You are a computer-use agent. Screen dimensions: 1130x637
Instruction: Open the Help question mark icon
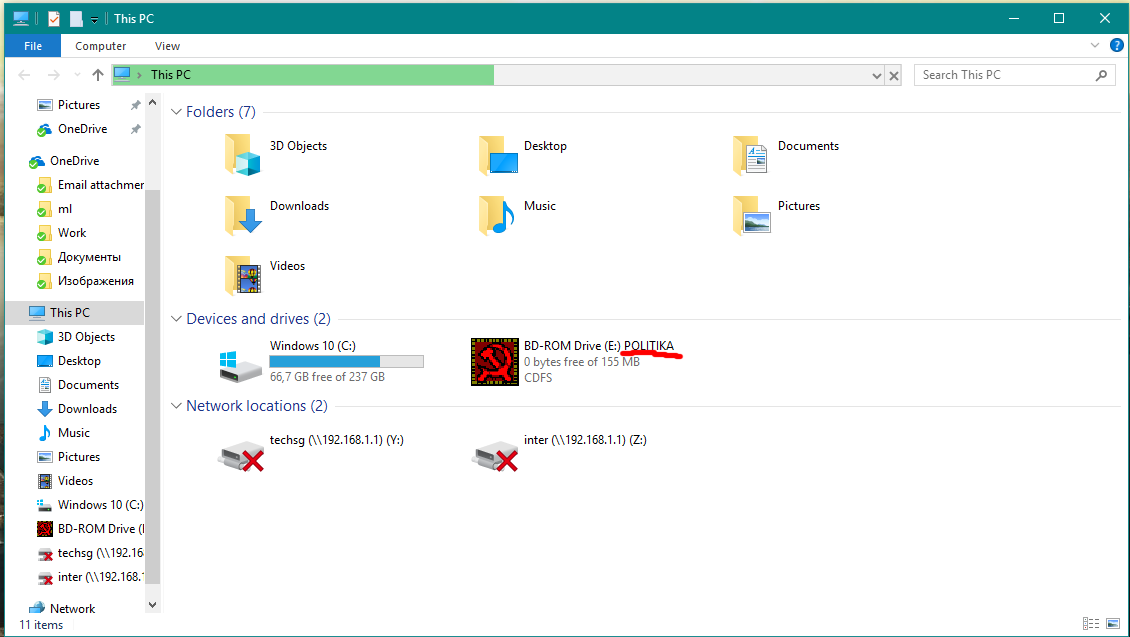click(x=1116, y=45)
